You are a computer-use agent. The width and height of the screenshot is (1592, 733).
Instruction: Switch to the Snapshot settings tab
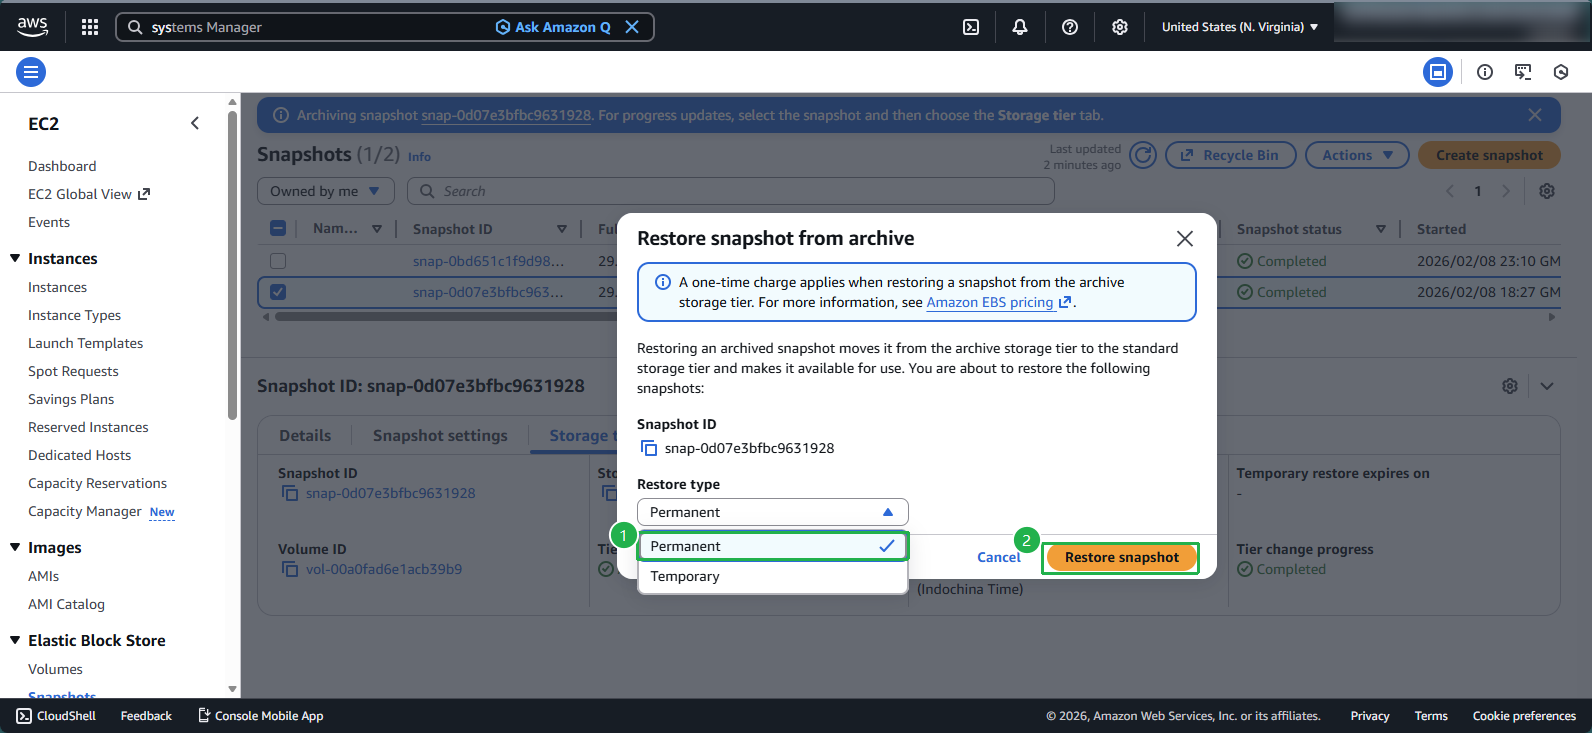tap(440, 436)
